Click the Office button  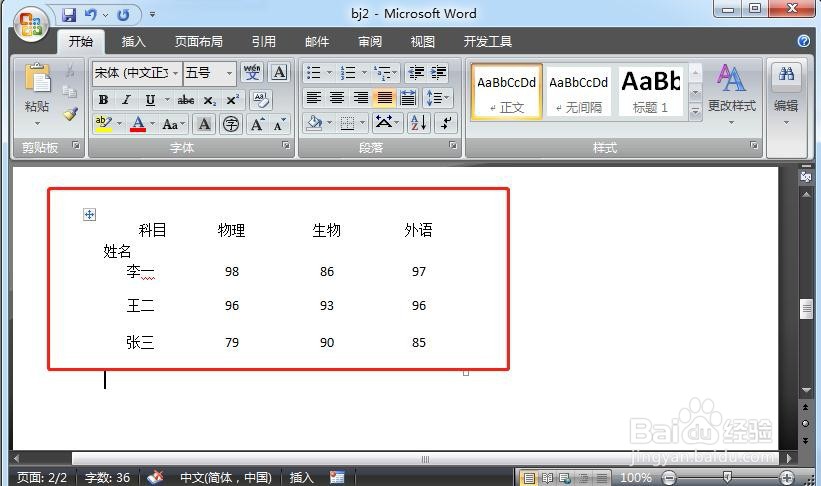point(30,24)
